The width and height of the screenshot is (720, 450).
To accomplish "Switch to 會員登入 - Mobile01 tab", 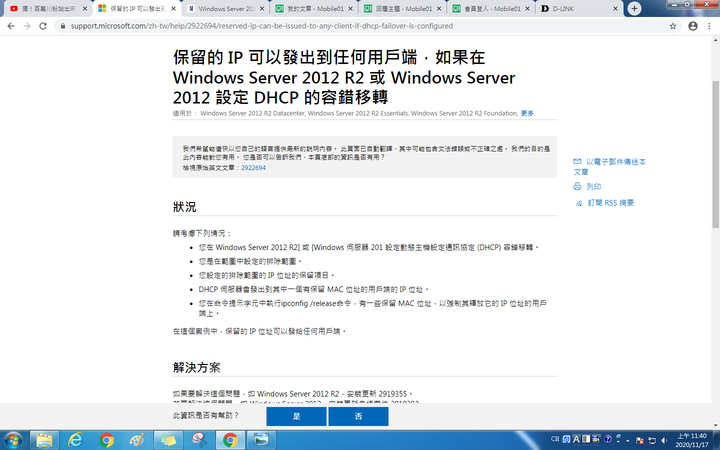I will coord(491,8).
